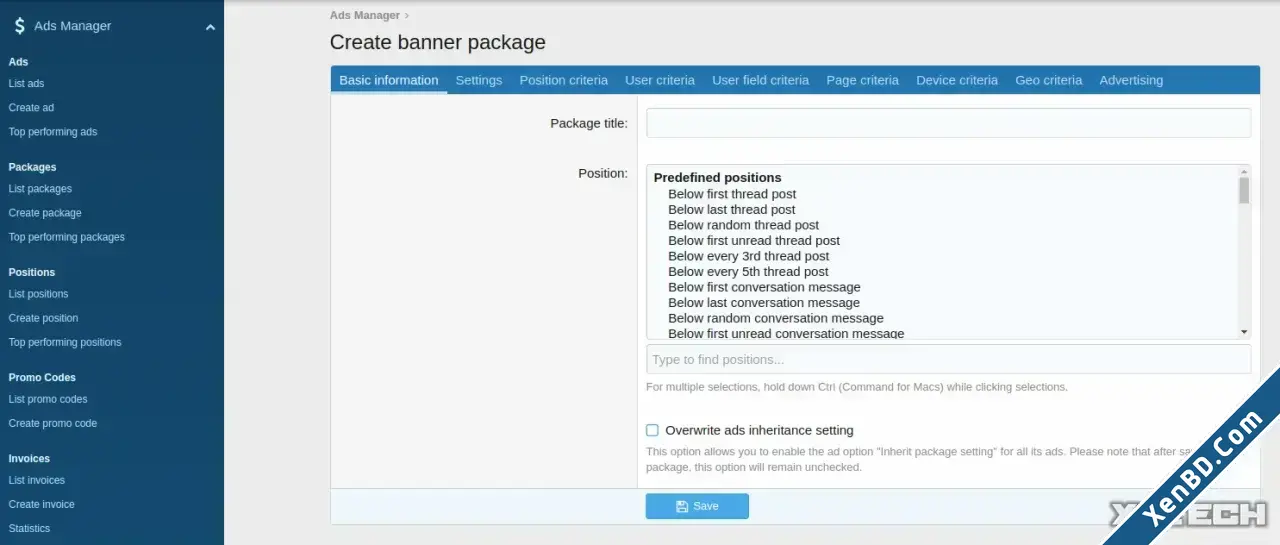Switch to the Settings tab
Screen dimensions: 1280x545
click(x=479, y=80)
